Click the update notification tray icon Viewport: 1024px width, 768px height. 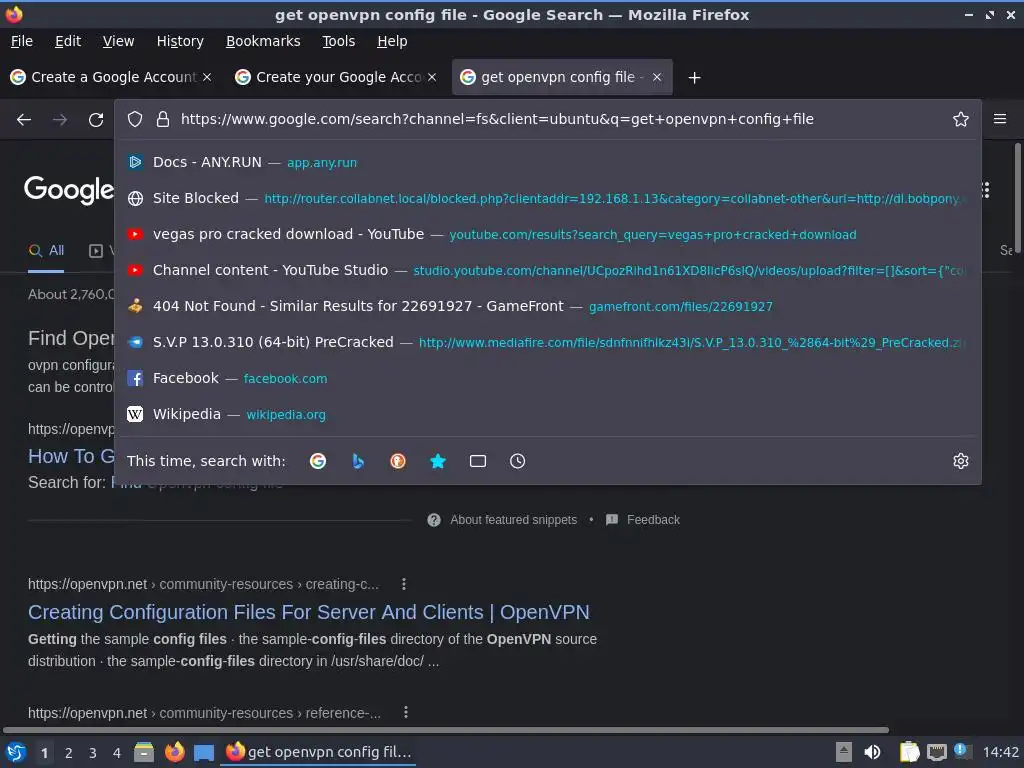tap(961, 750)
